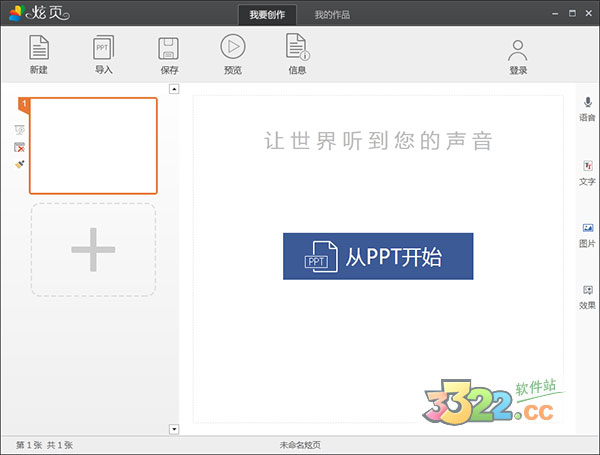
Task: Maximize the 炫页 window
Action: pos(572,13)
